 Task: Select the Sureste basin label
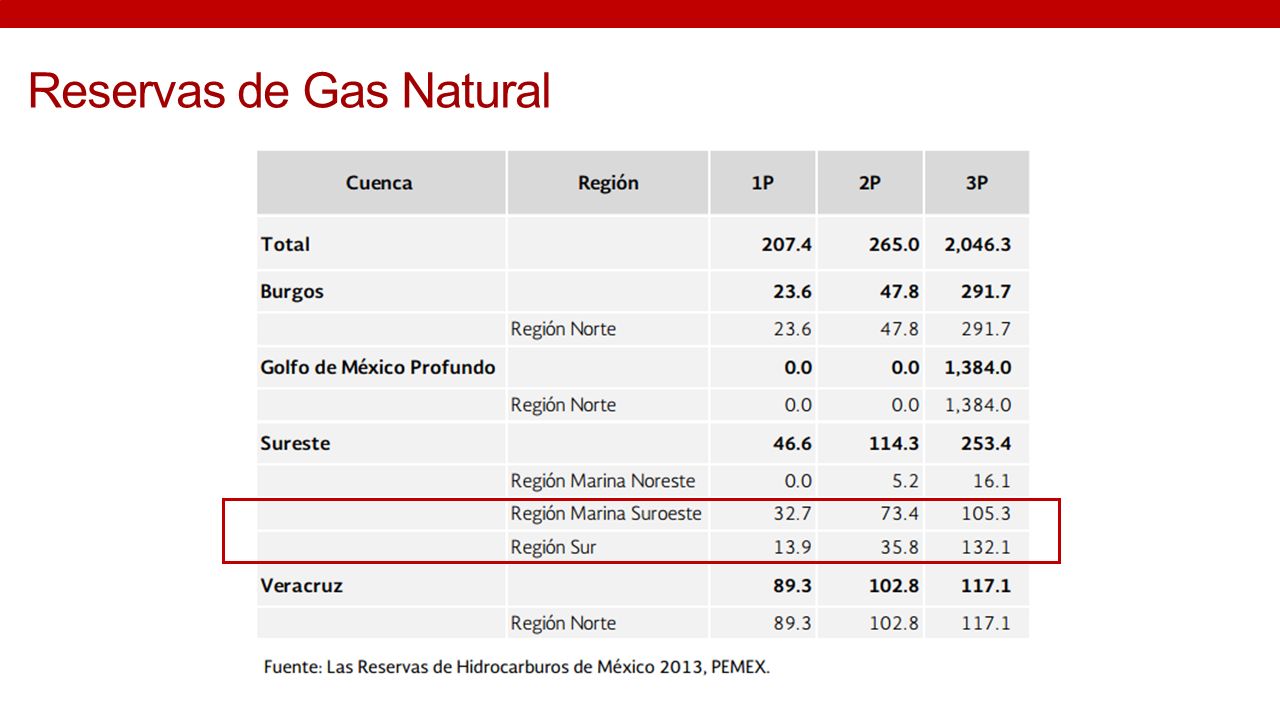coord(295,443)
